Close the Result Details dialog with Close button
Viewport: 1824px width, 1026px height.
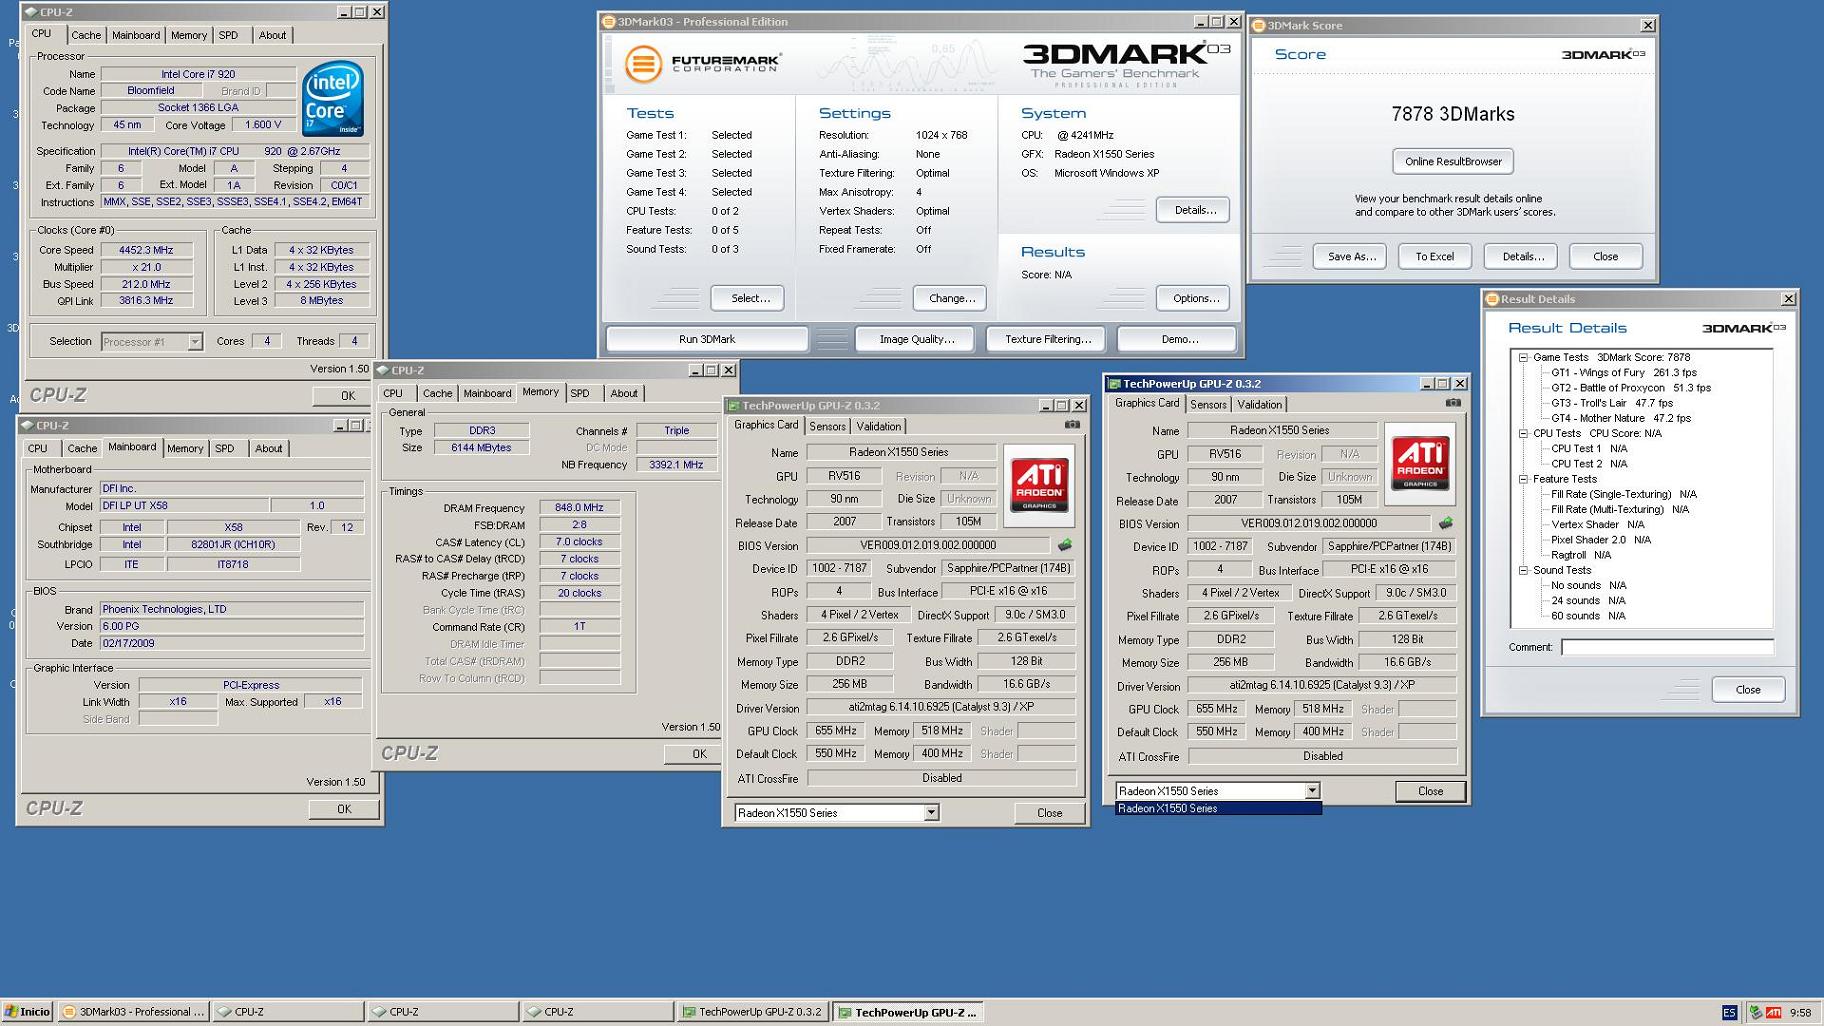tap(1748, 690)
